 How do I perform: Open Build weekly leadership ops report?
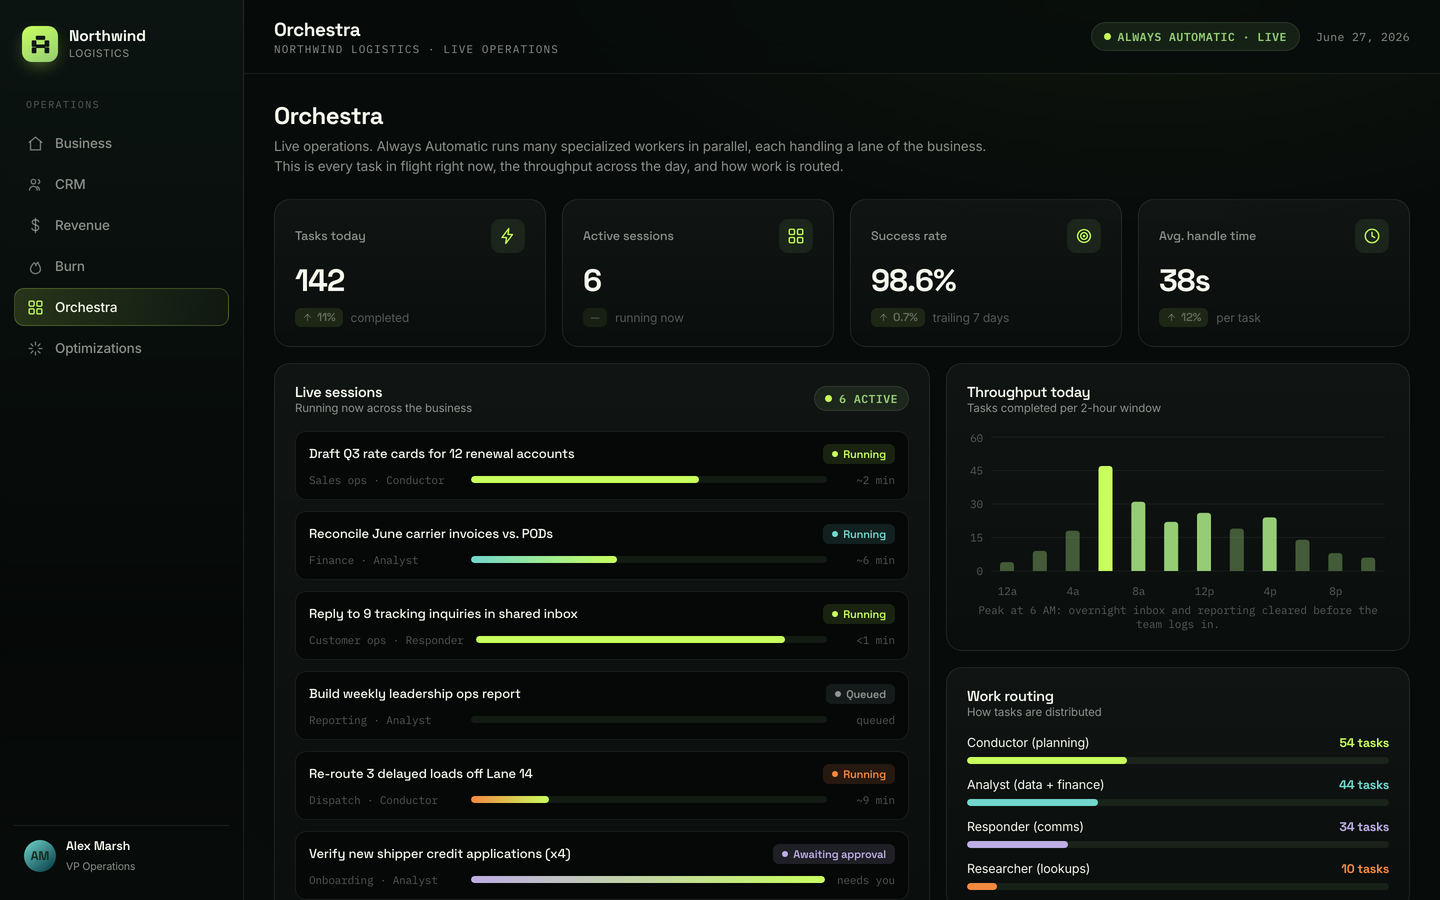click(602, 706)
